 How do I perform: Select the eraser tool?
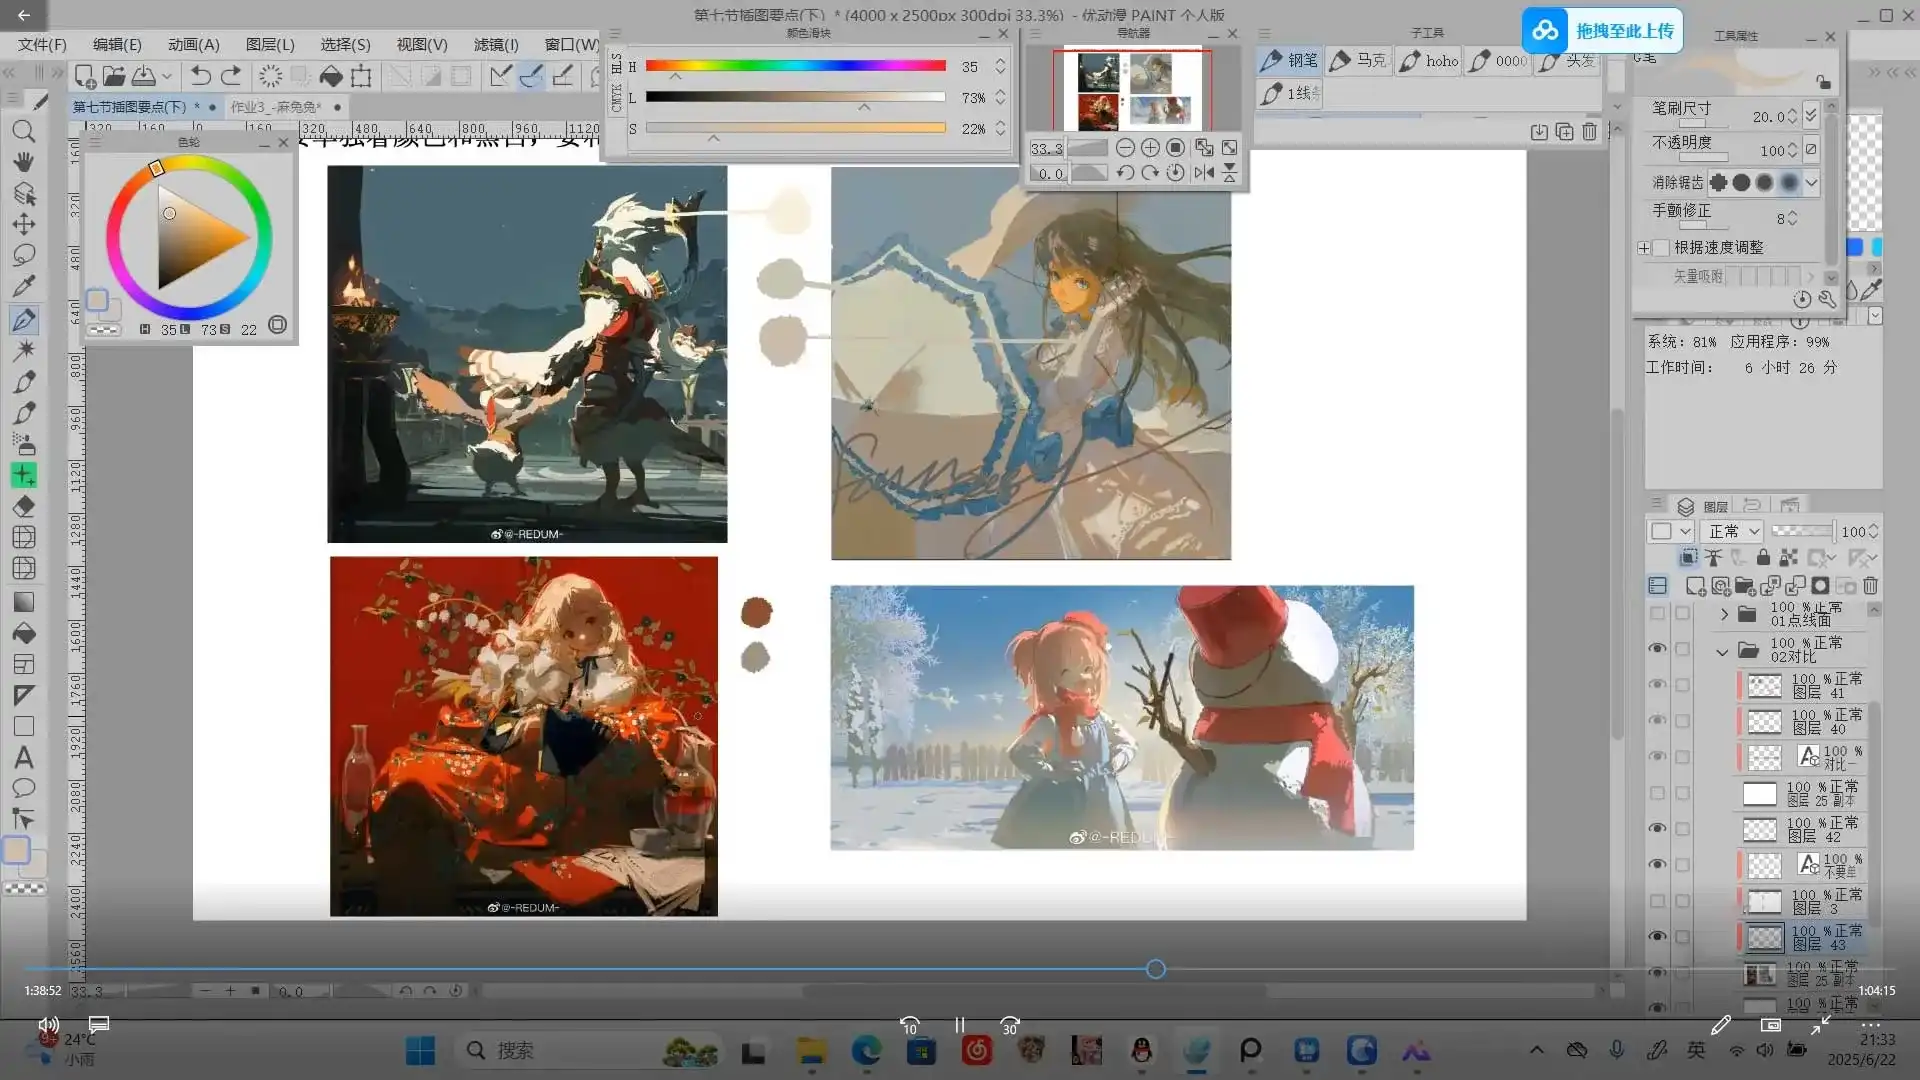click(x=24, y=506)
